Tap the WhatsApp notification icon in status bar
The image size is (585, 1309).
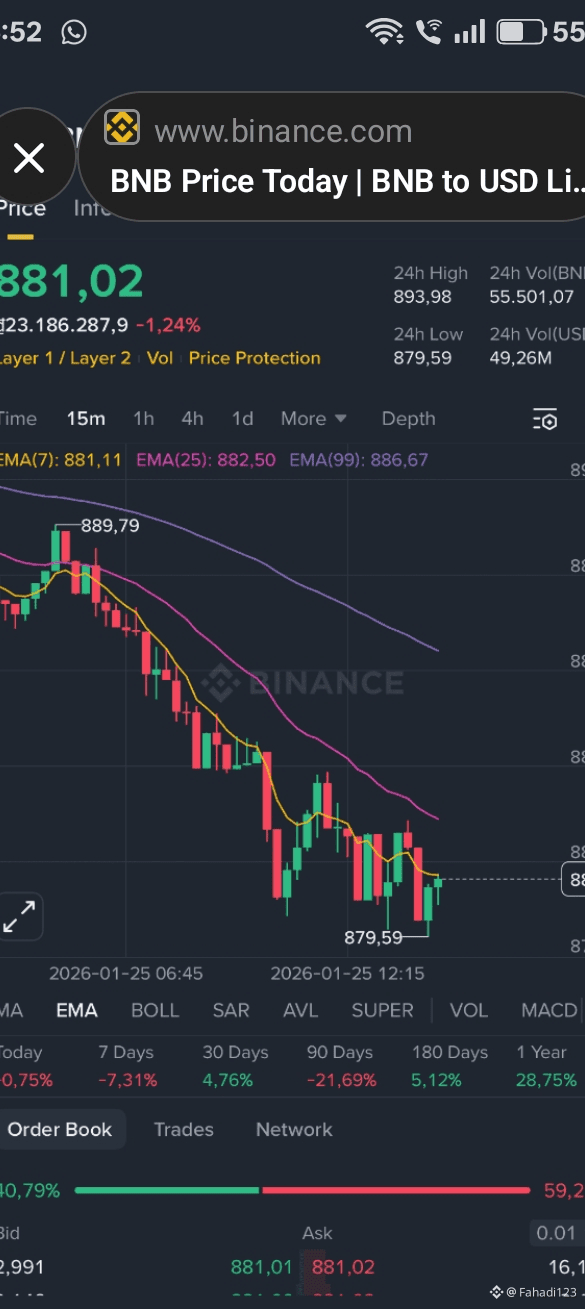click(x=74, y=32)
